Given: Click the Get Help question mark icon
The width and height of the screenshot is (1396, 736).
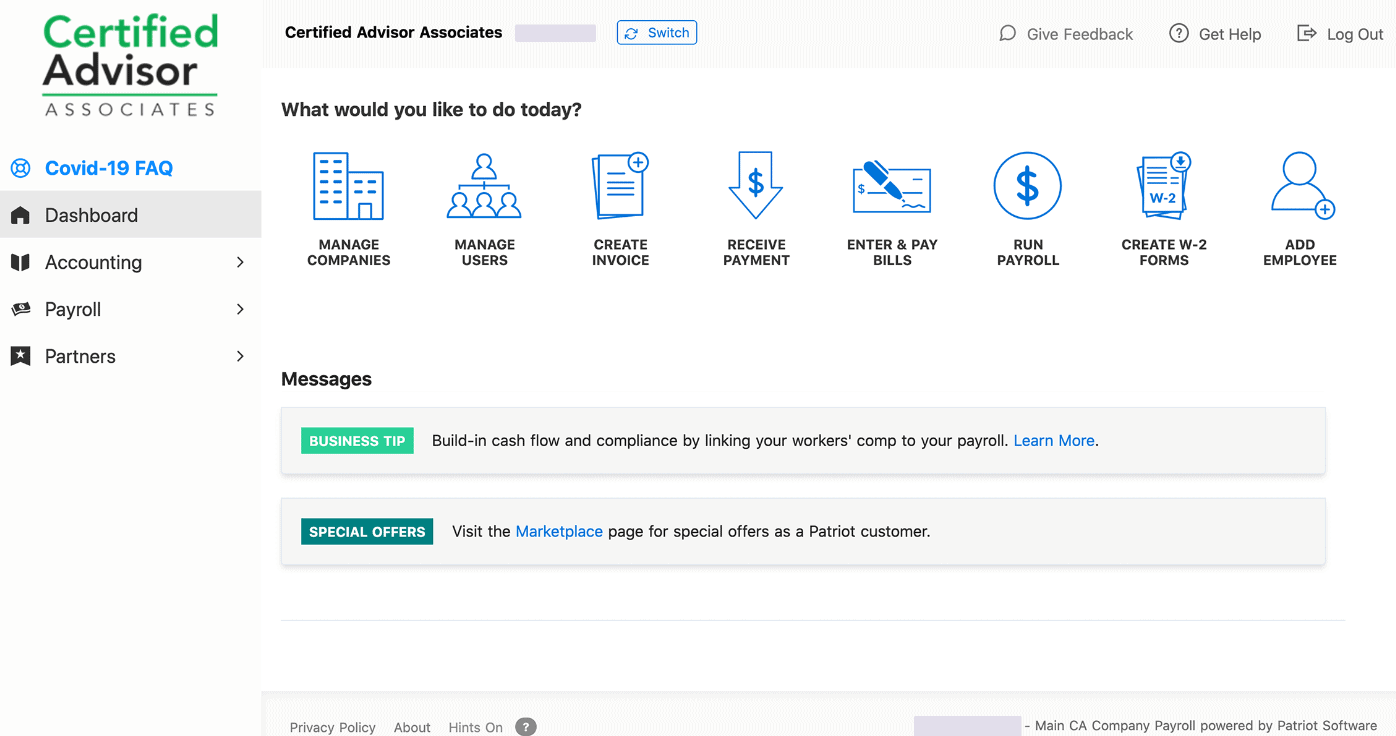Looking at the screenshot, I should click(x=1179, y=34).
